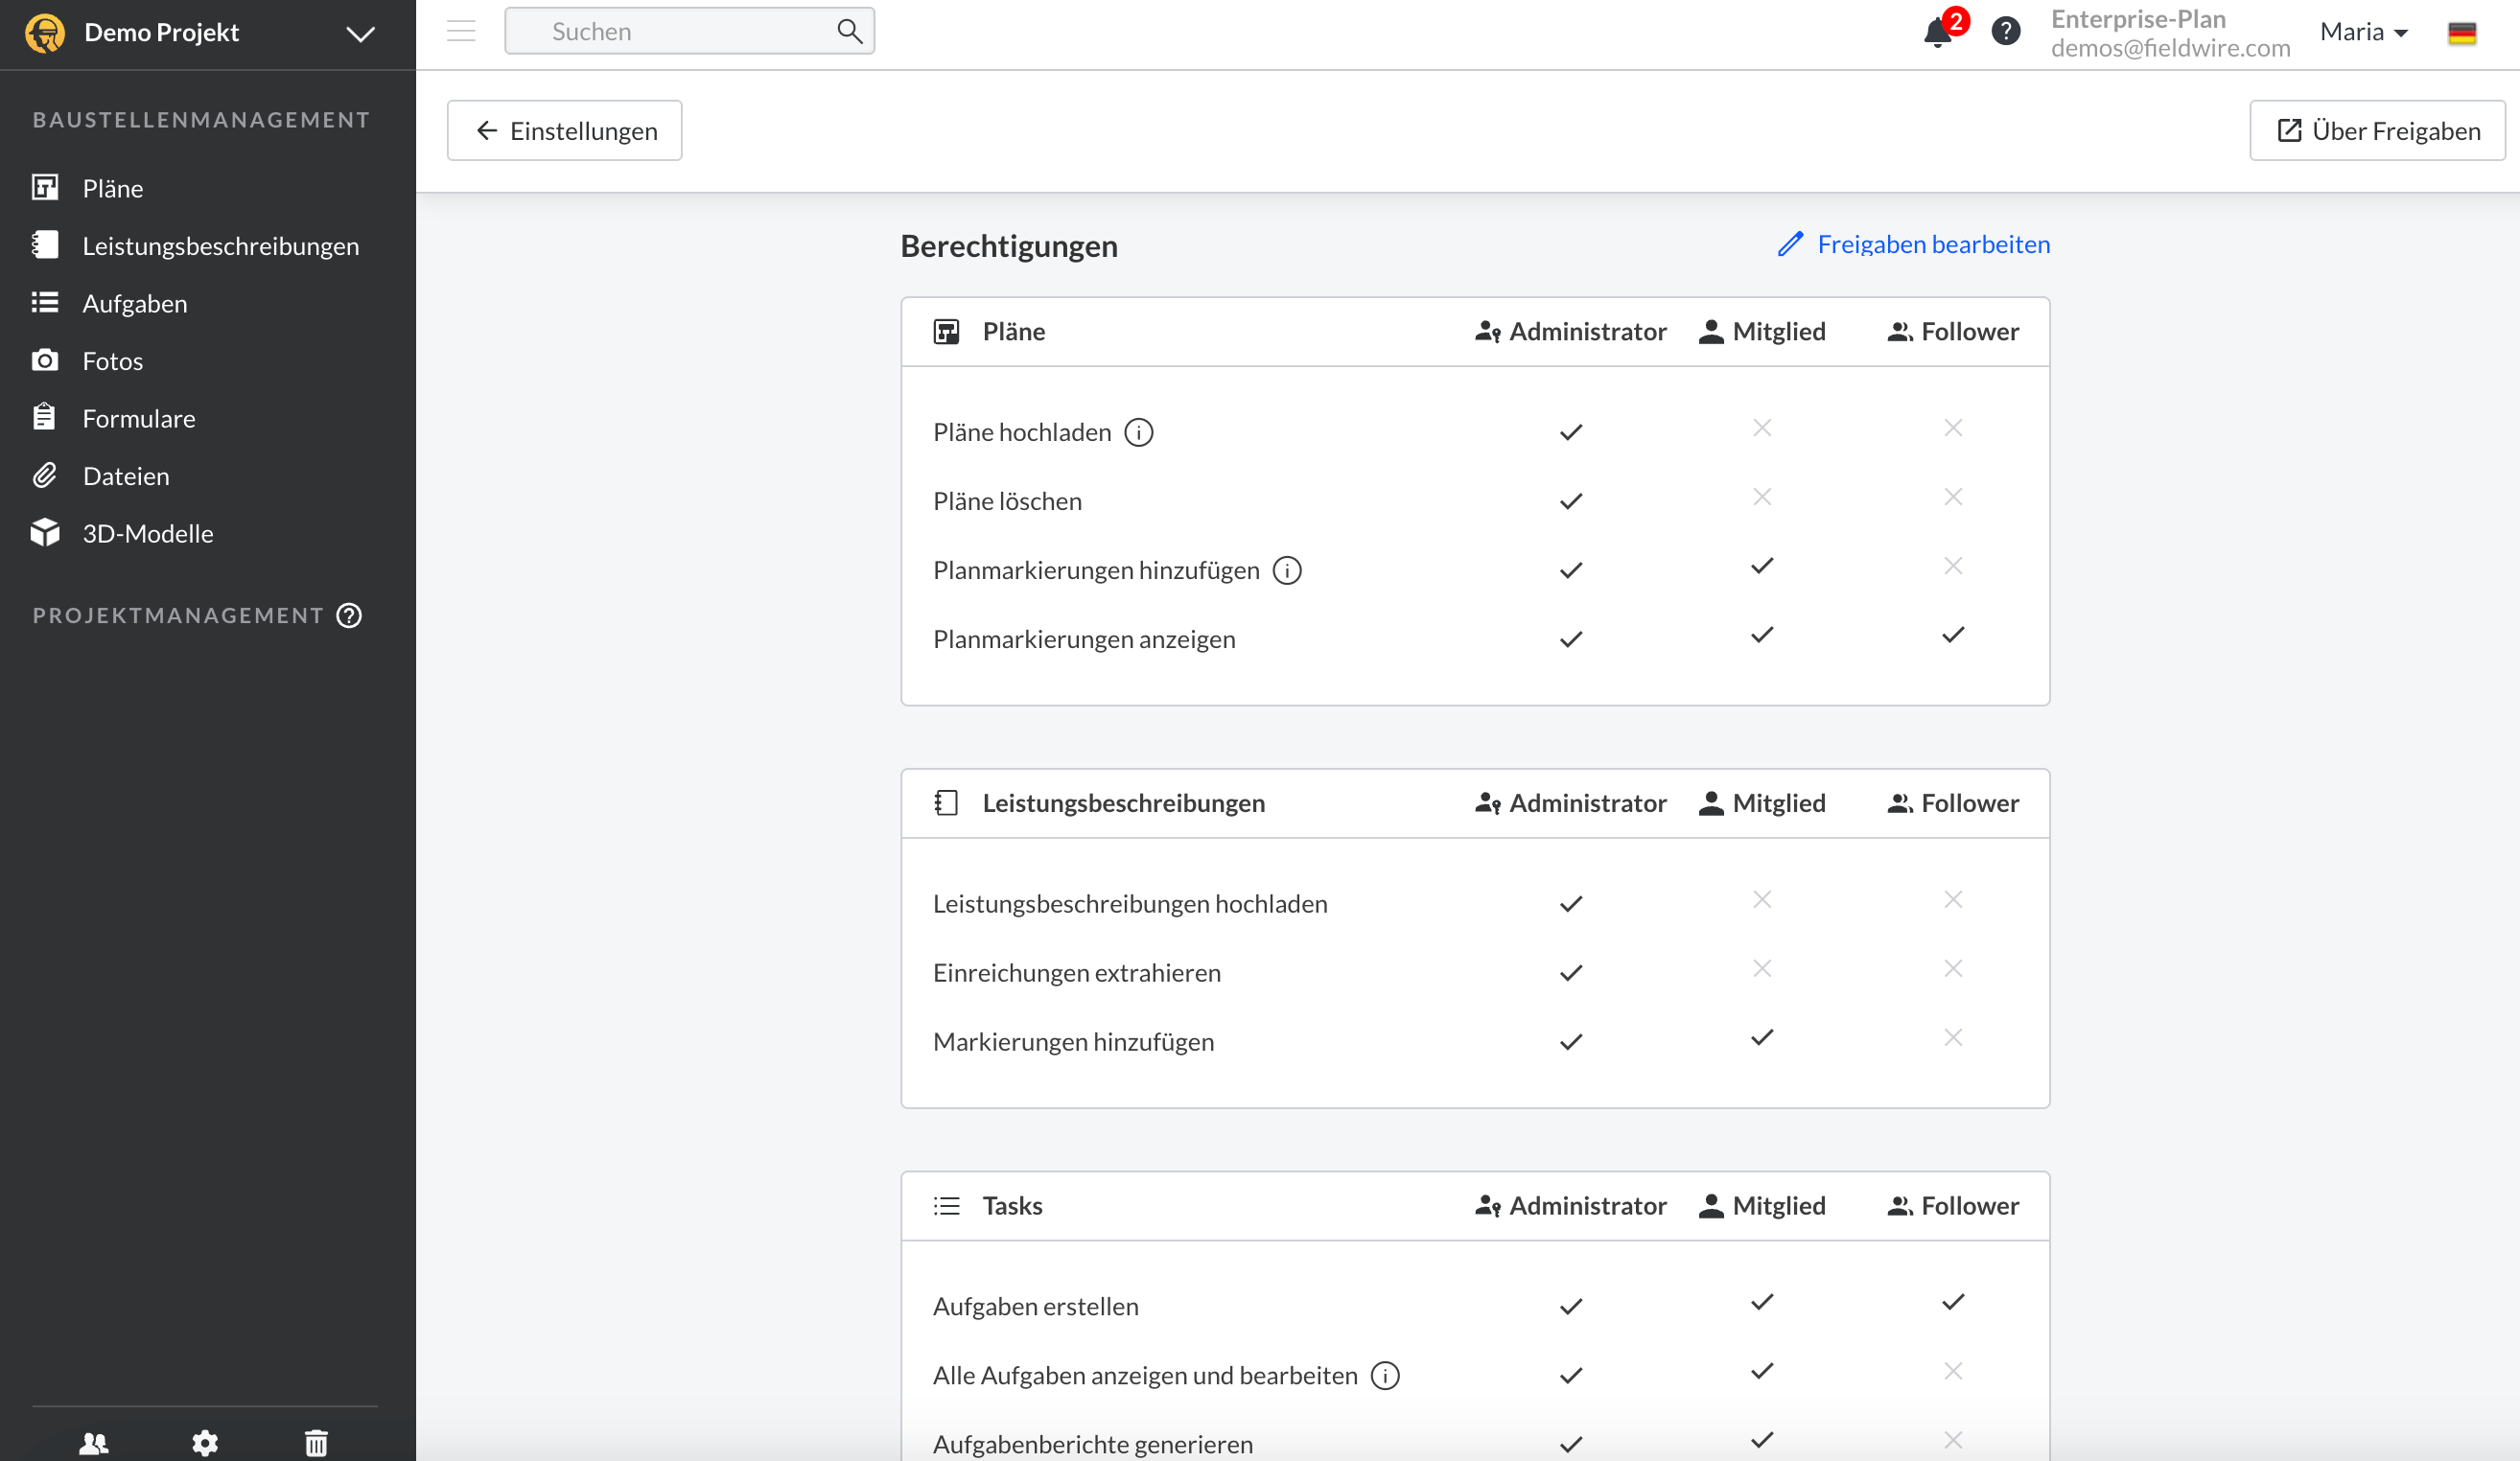The height and width of the screenshot is (1461, 2520).
Task: Open Pläne in the sidebar
Action: click(x=113, y=188)
